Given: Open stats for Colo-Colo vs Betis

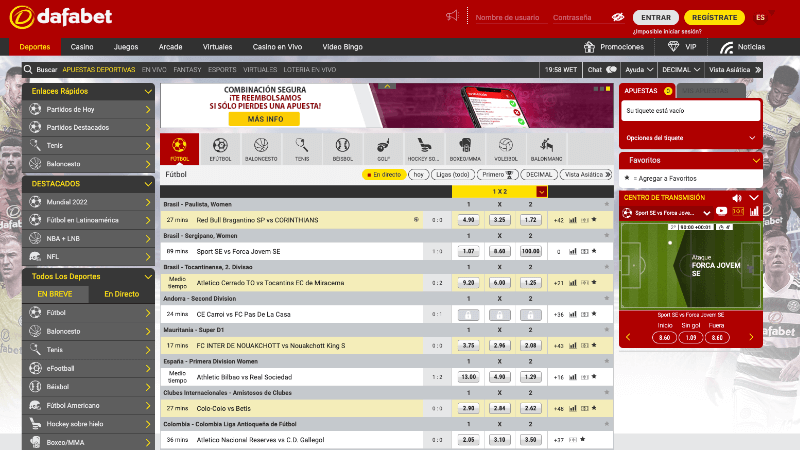Looking at the screenshot, I should point(572,409).
